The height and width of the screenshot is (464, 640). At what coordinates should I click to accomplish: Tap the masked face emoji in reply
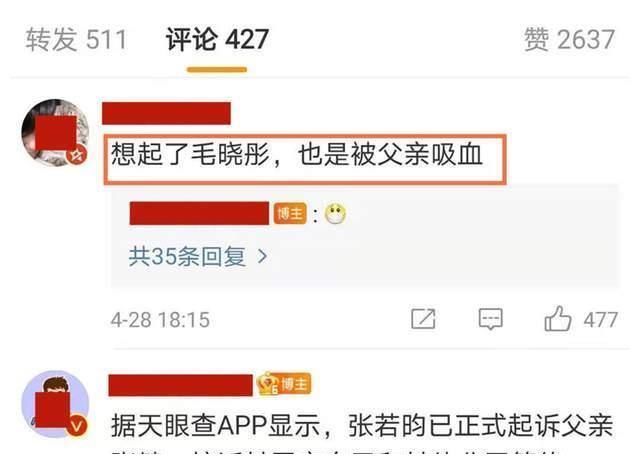click(x=336, y=213)
